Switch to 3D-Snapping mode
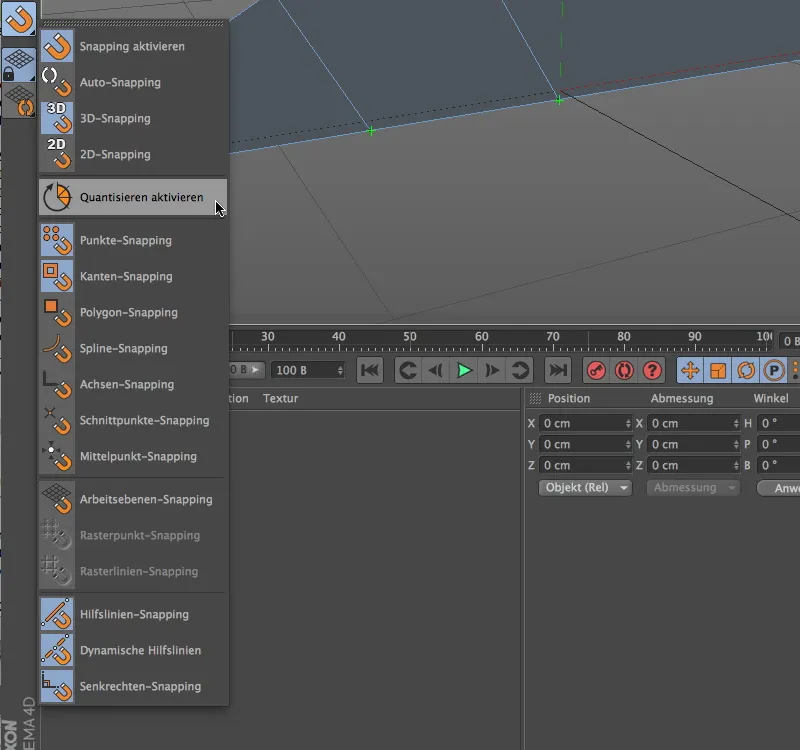This screenshot has height=750, width=800. coord(133,118)
